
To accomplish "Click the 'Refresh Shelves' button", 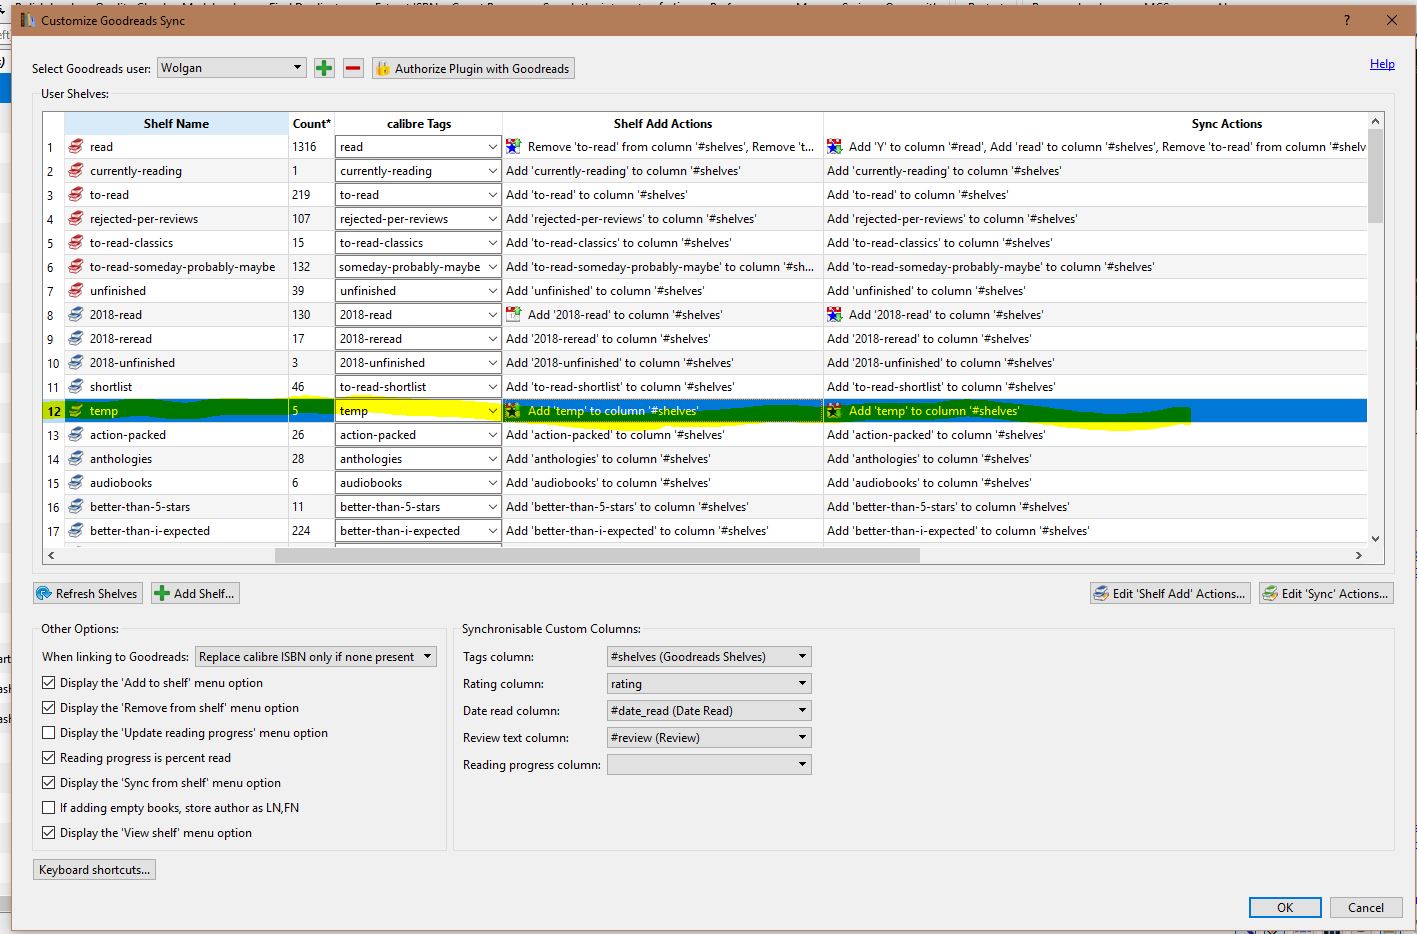I will (88, 594).
